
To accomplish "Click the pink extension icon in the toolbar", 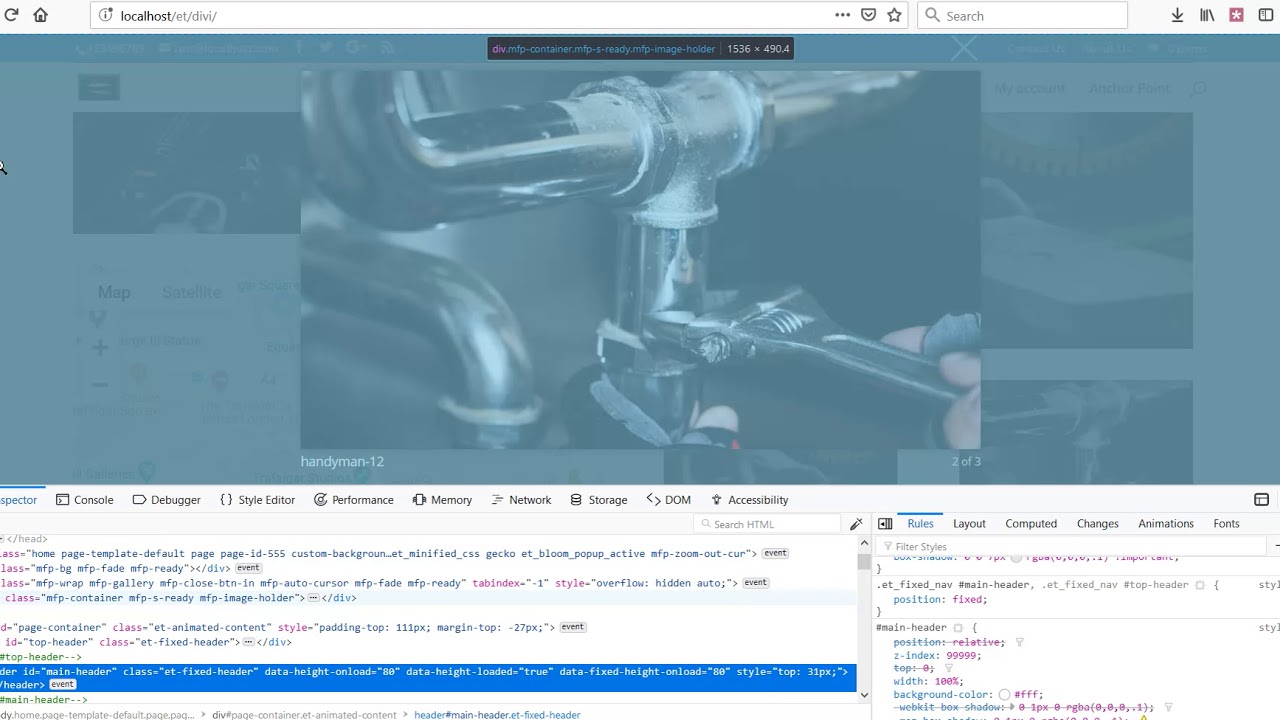I will tap(1237, 15).
